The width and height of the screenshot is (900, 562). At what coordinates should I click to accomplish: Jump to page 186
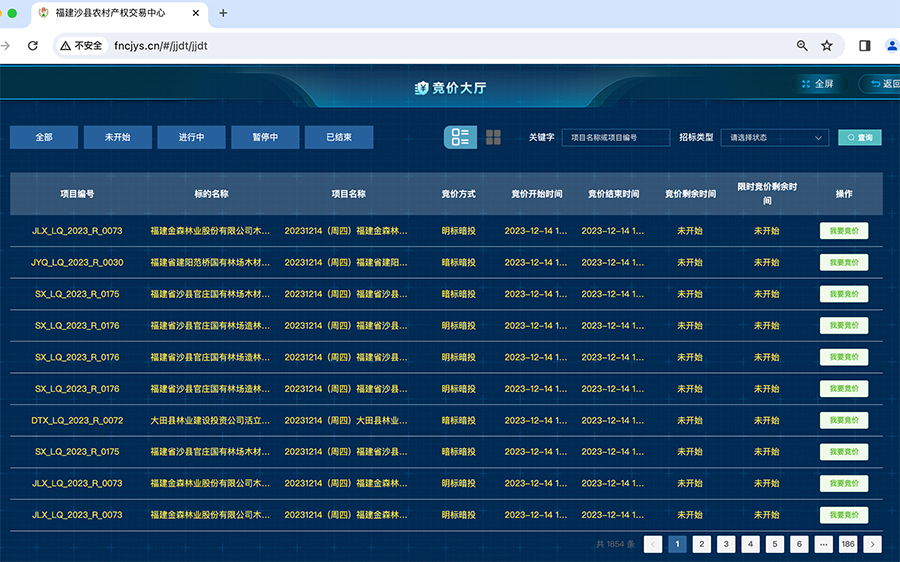pos(848,544)
